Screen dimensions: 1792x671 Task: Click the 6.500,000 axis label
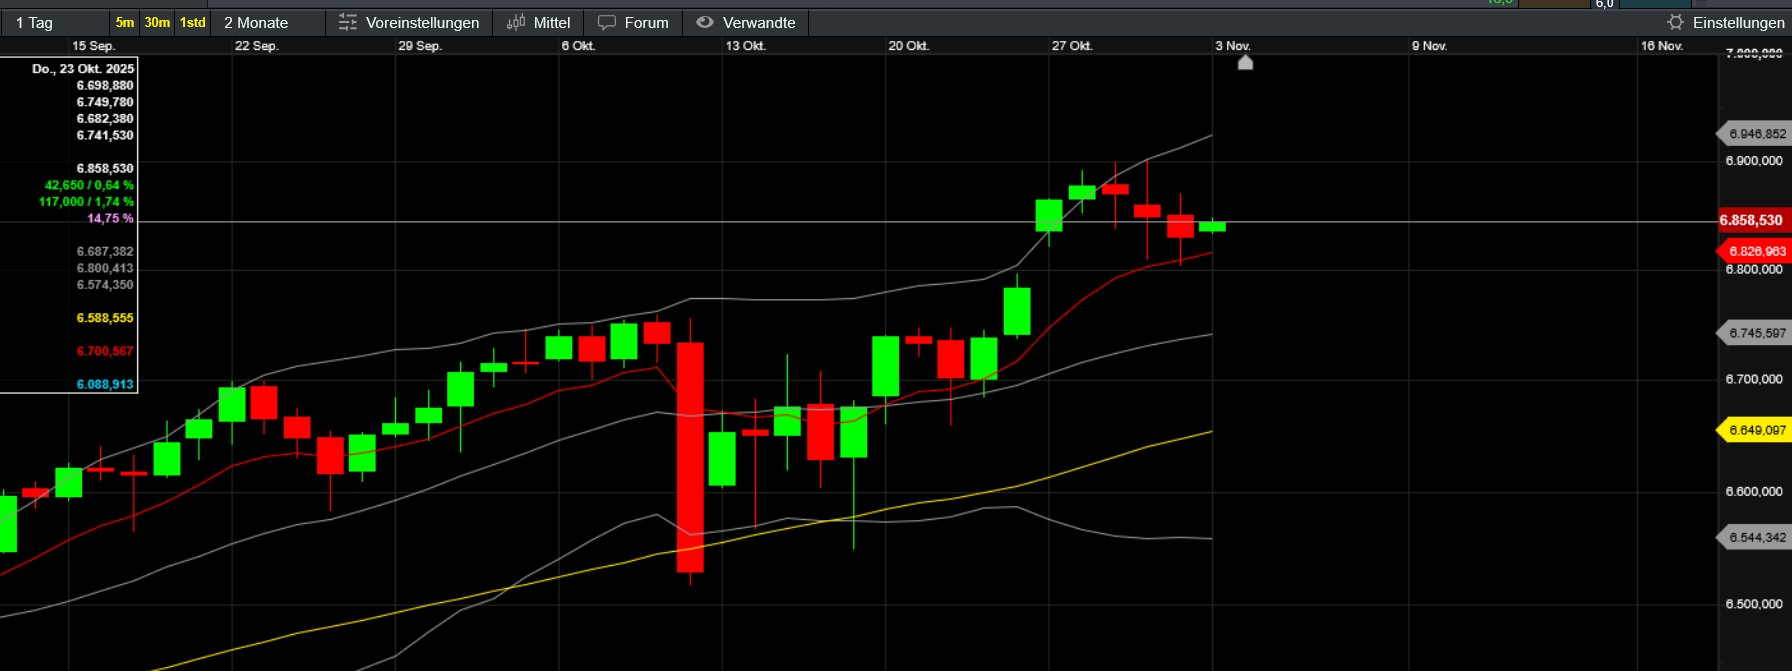click(x=1754, y=604)
